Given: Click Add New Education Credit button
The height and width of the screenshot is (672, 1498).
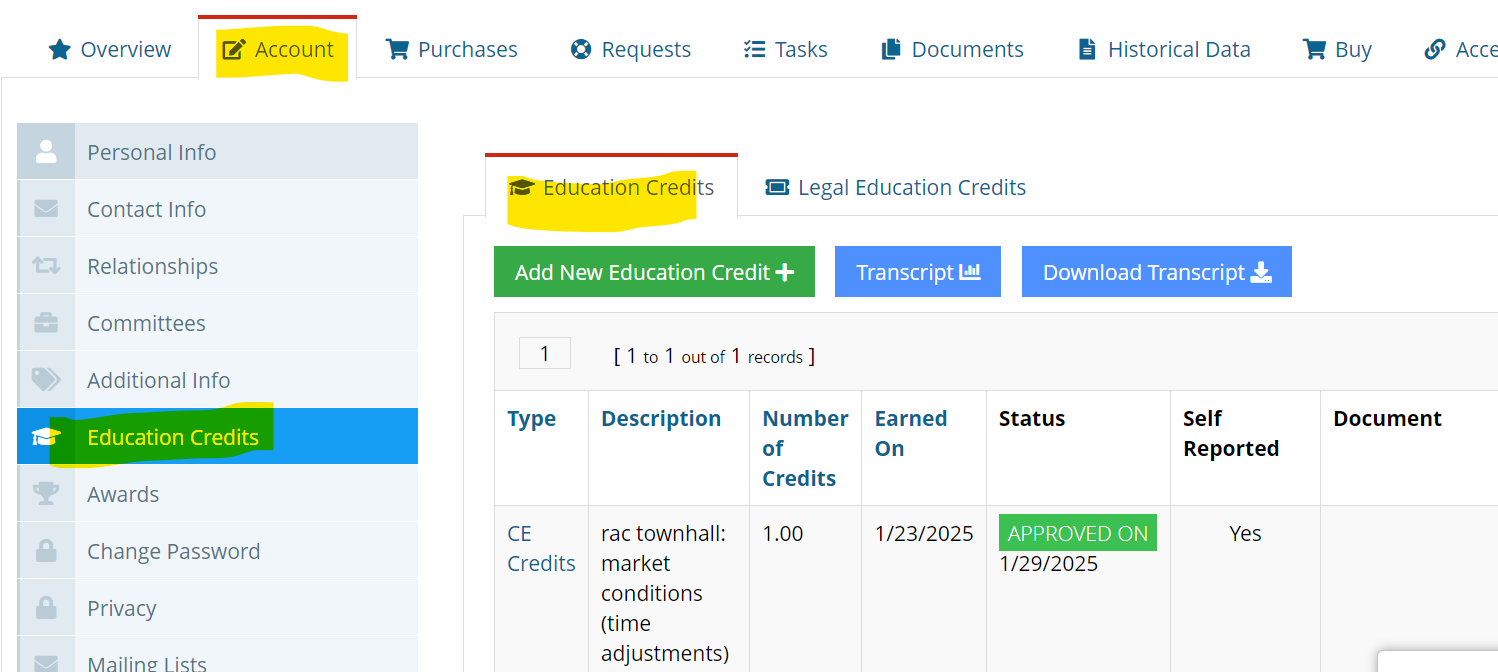Looking at the screenshot, I should pyautogui.click(x=654, y=272).
